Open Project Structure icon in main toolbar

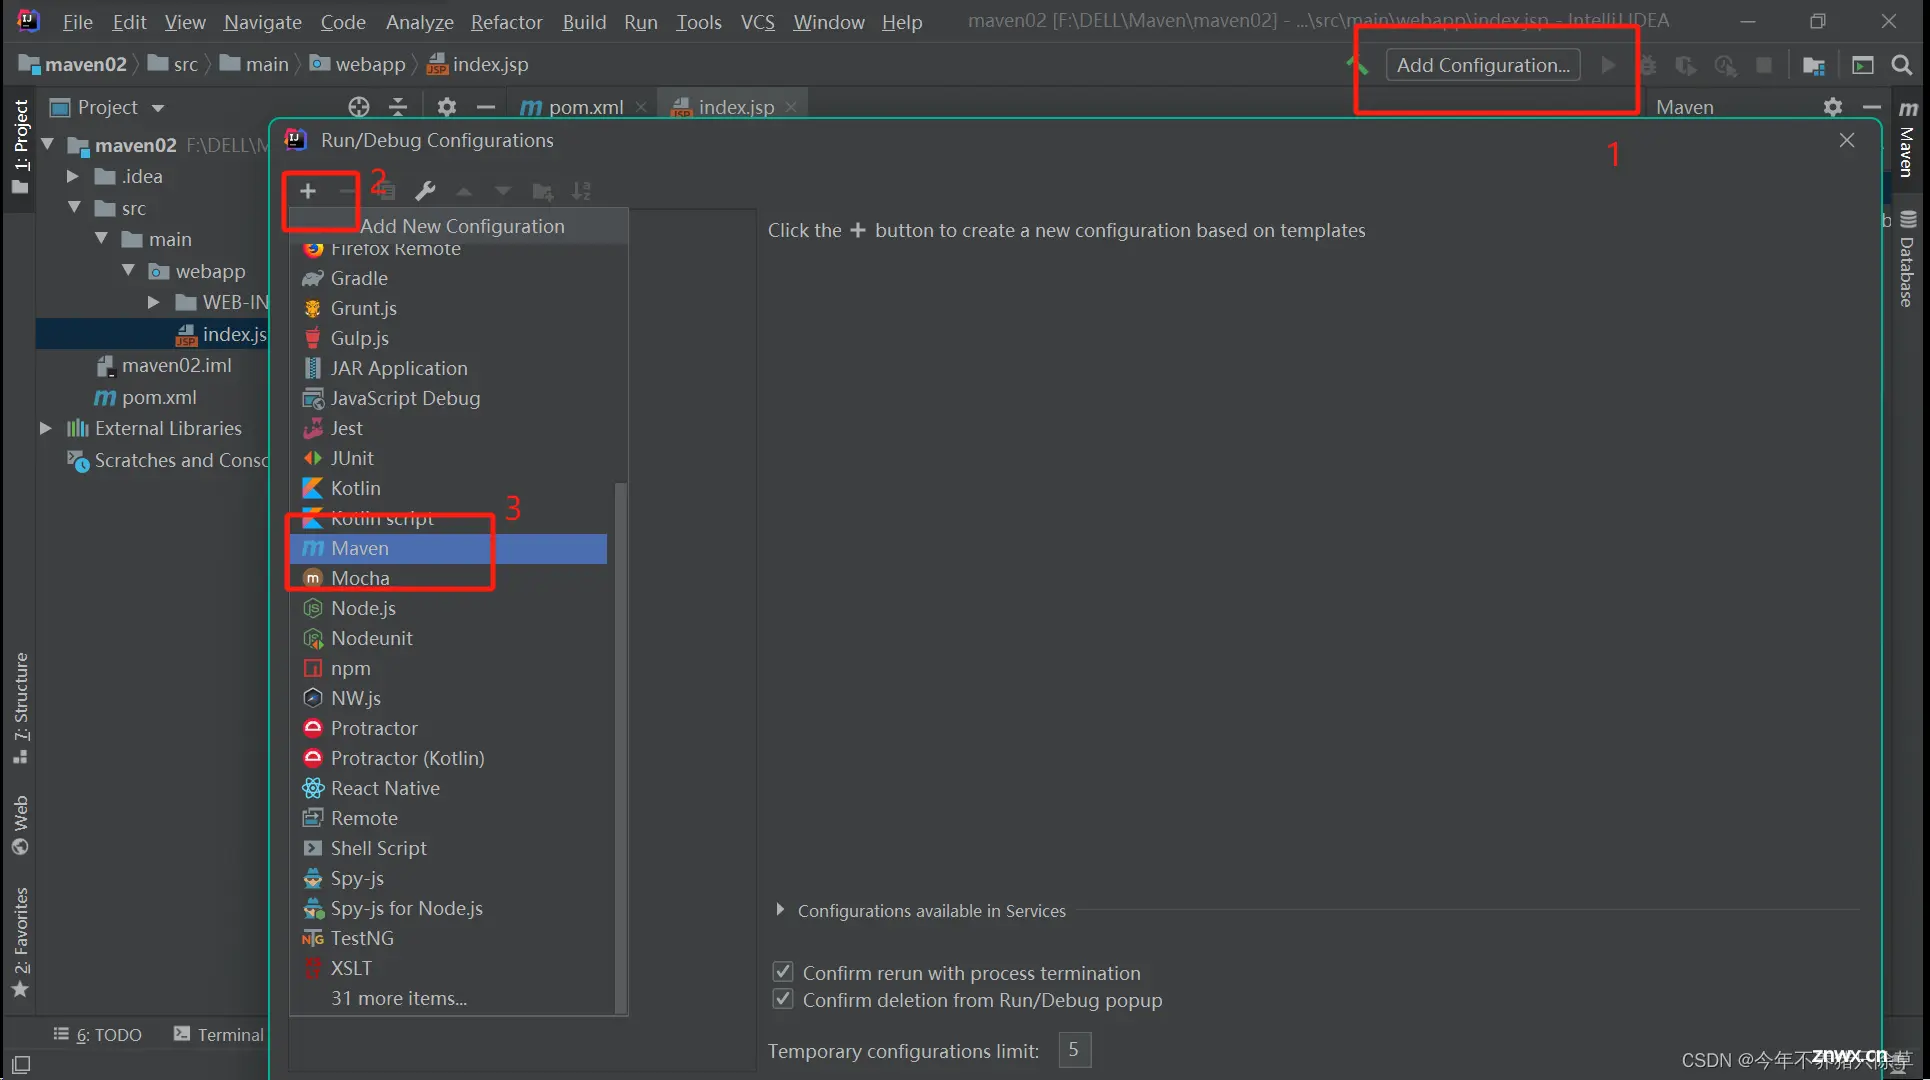pos(1814,65)
